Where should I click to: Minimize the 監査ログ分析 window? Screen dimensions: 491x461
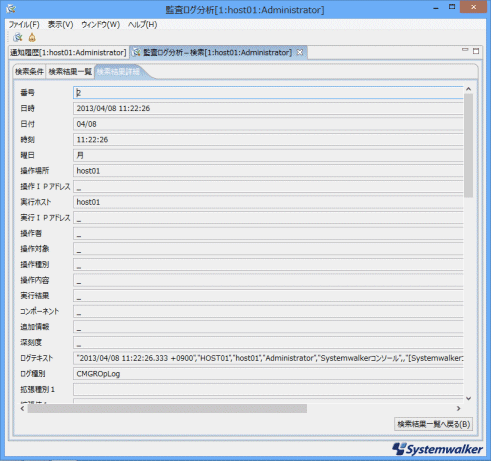436,8
